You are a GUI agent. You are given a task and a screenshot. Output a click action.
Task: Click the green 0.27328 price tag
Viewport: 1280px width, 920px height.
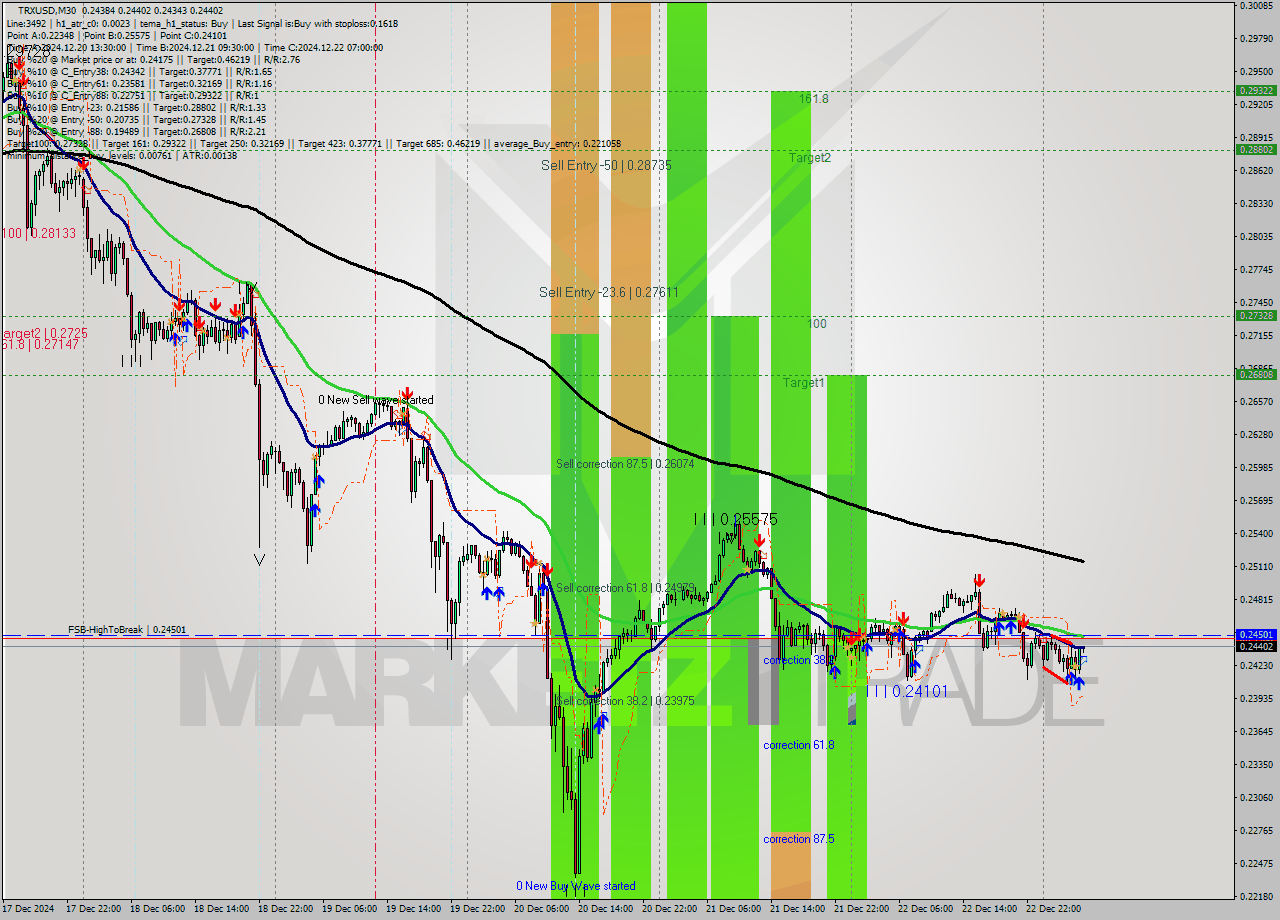pyautogui.click(x=1256, y=315)
